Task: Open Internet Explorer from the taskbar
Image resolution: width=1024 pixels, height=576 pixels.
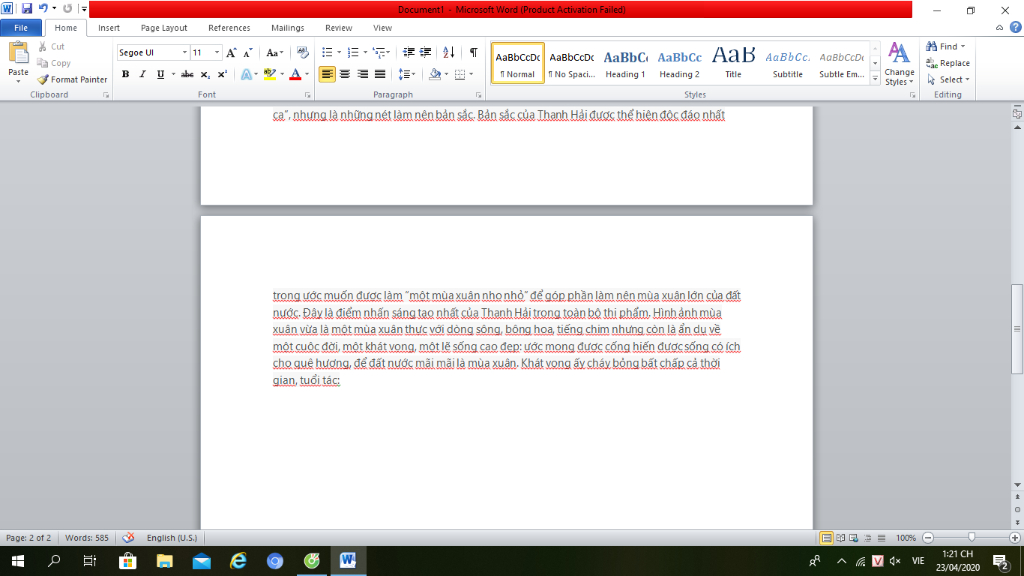Action: point(238,561)
